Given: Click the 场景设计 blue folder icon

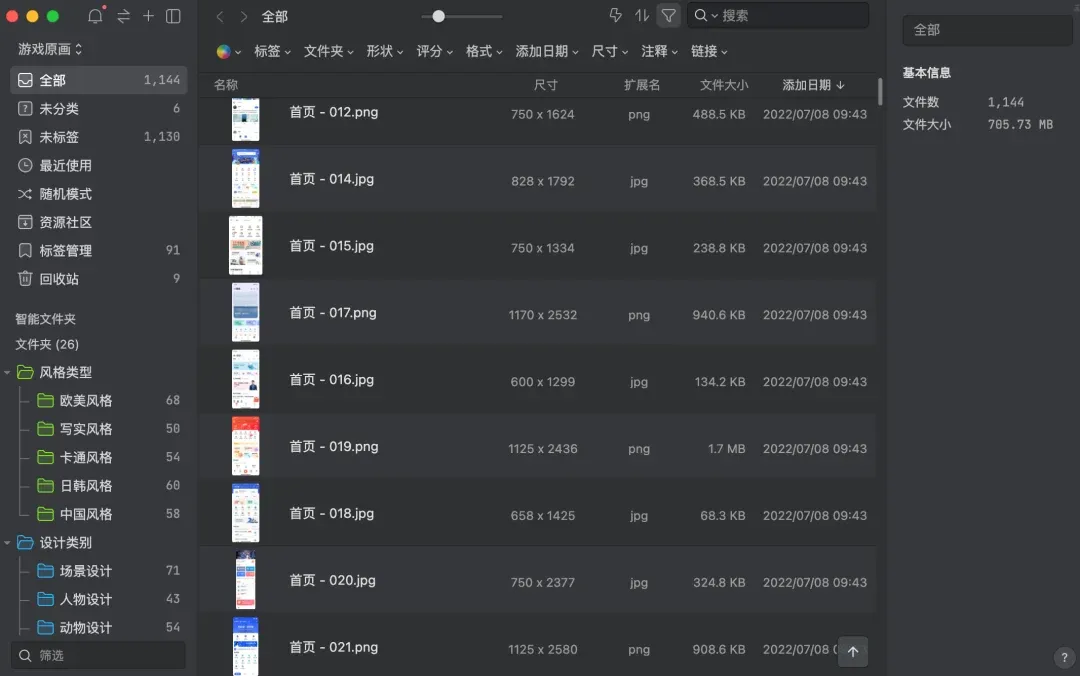Looking at the screenshot, I should point(45,571).
